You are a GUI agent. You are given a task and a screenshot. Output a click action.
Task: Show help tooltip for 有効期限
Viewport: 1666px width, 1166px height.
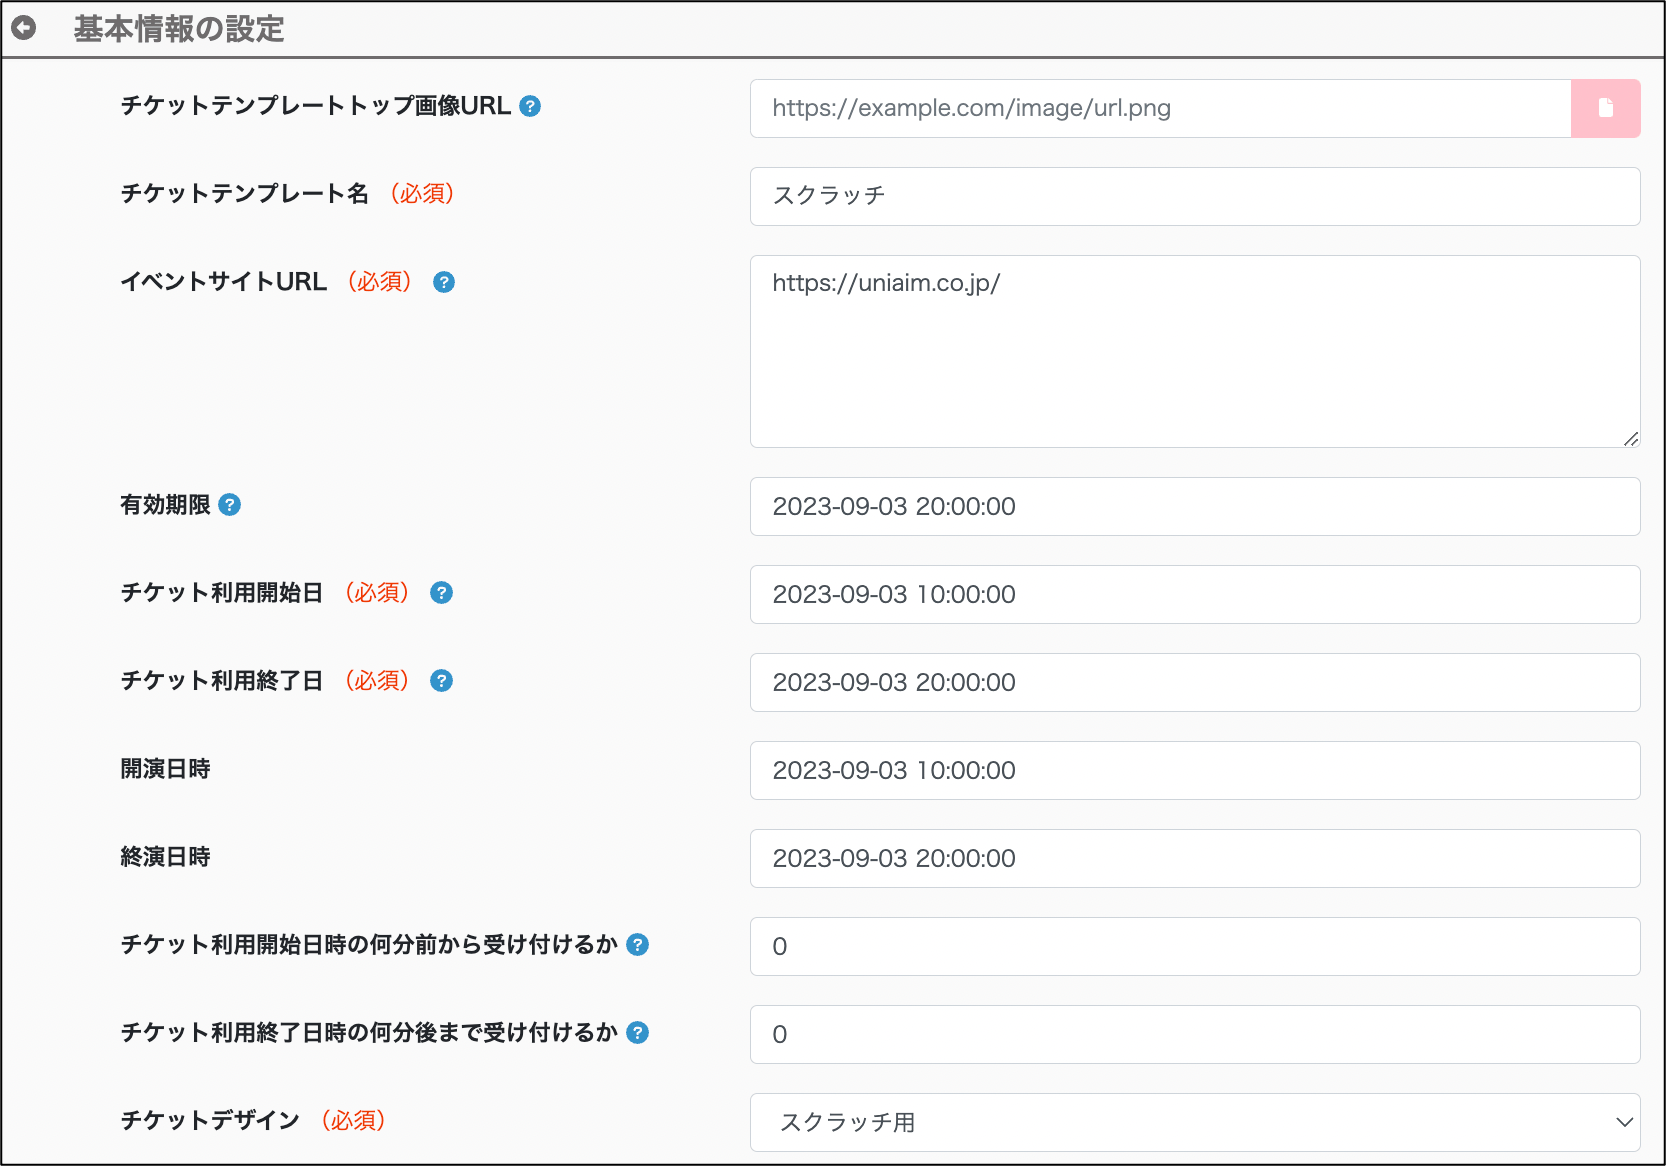pos(230,505)
